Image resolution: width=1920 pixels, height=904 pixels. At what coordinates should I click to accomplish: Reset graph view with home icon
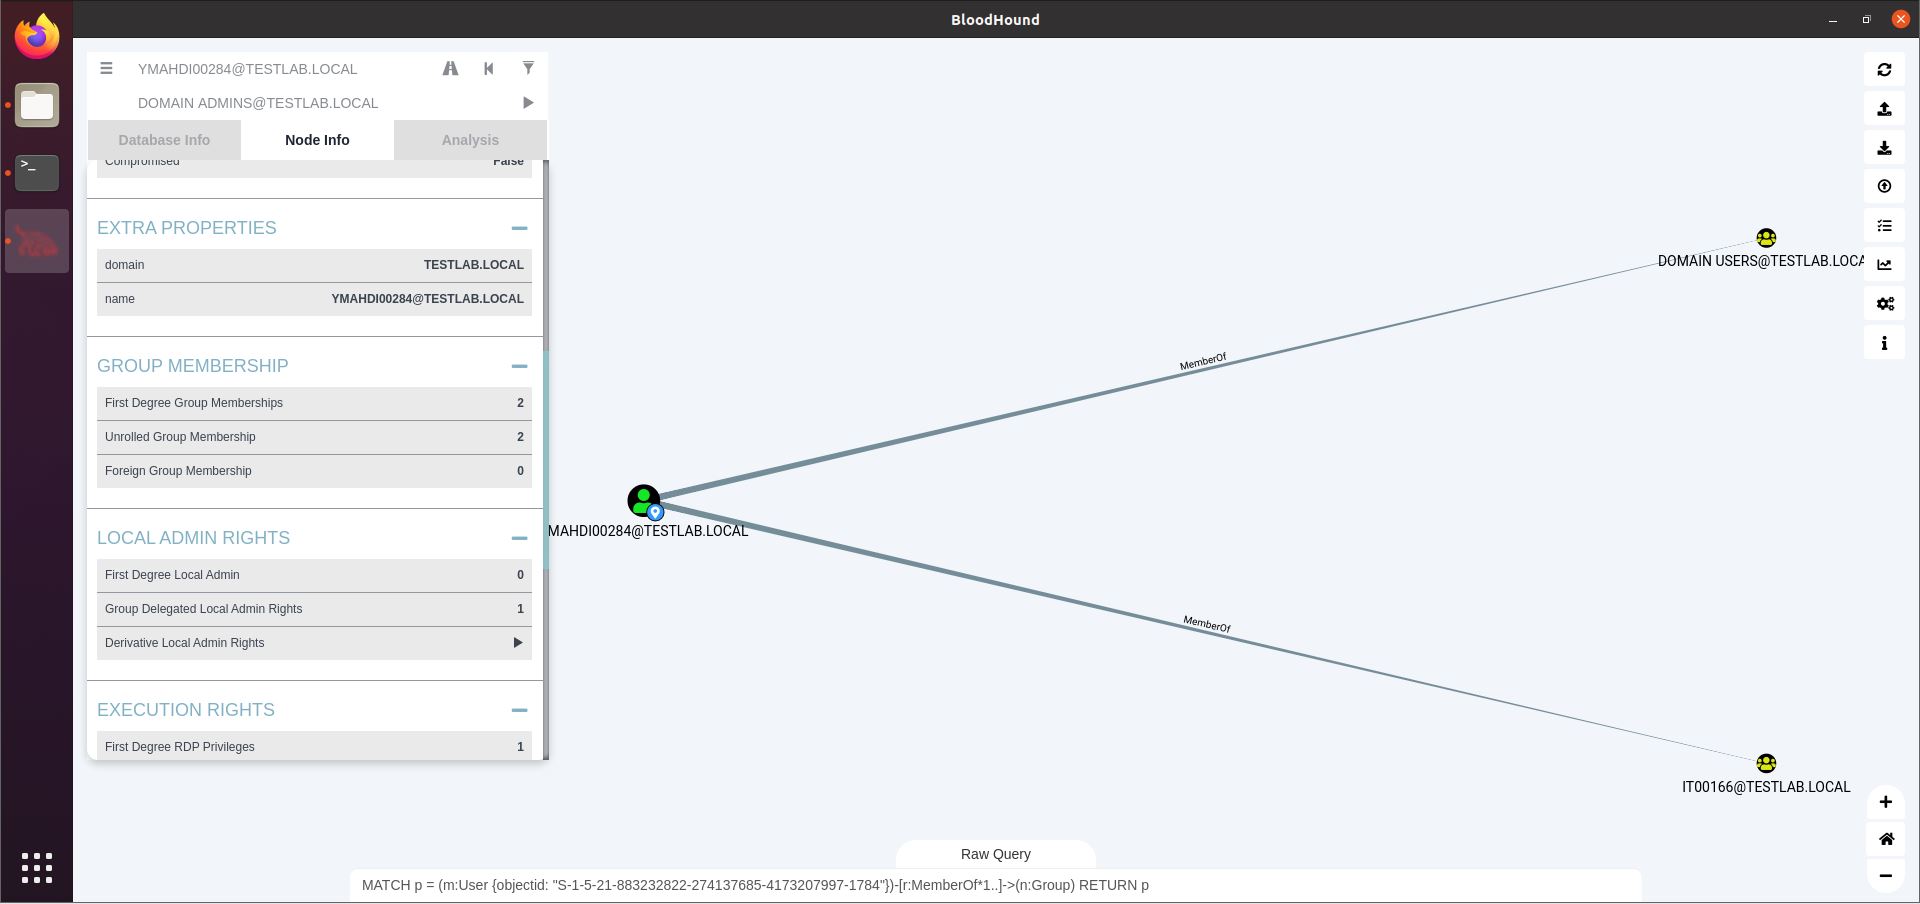coord(1885,839)
